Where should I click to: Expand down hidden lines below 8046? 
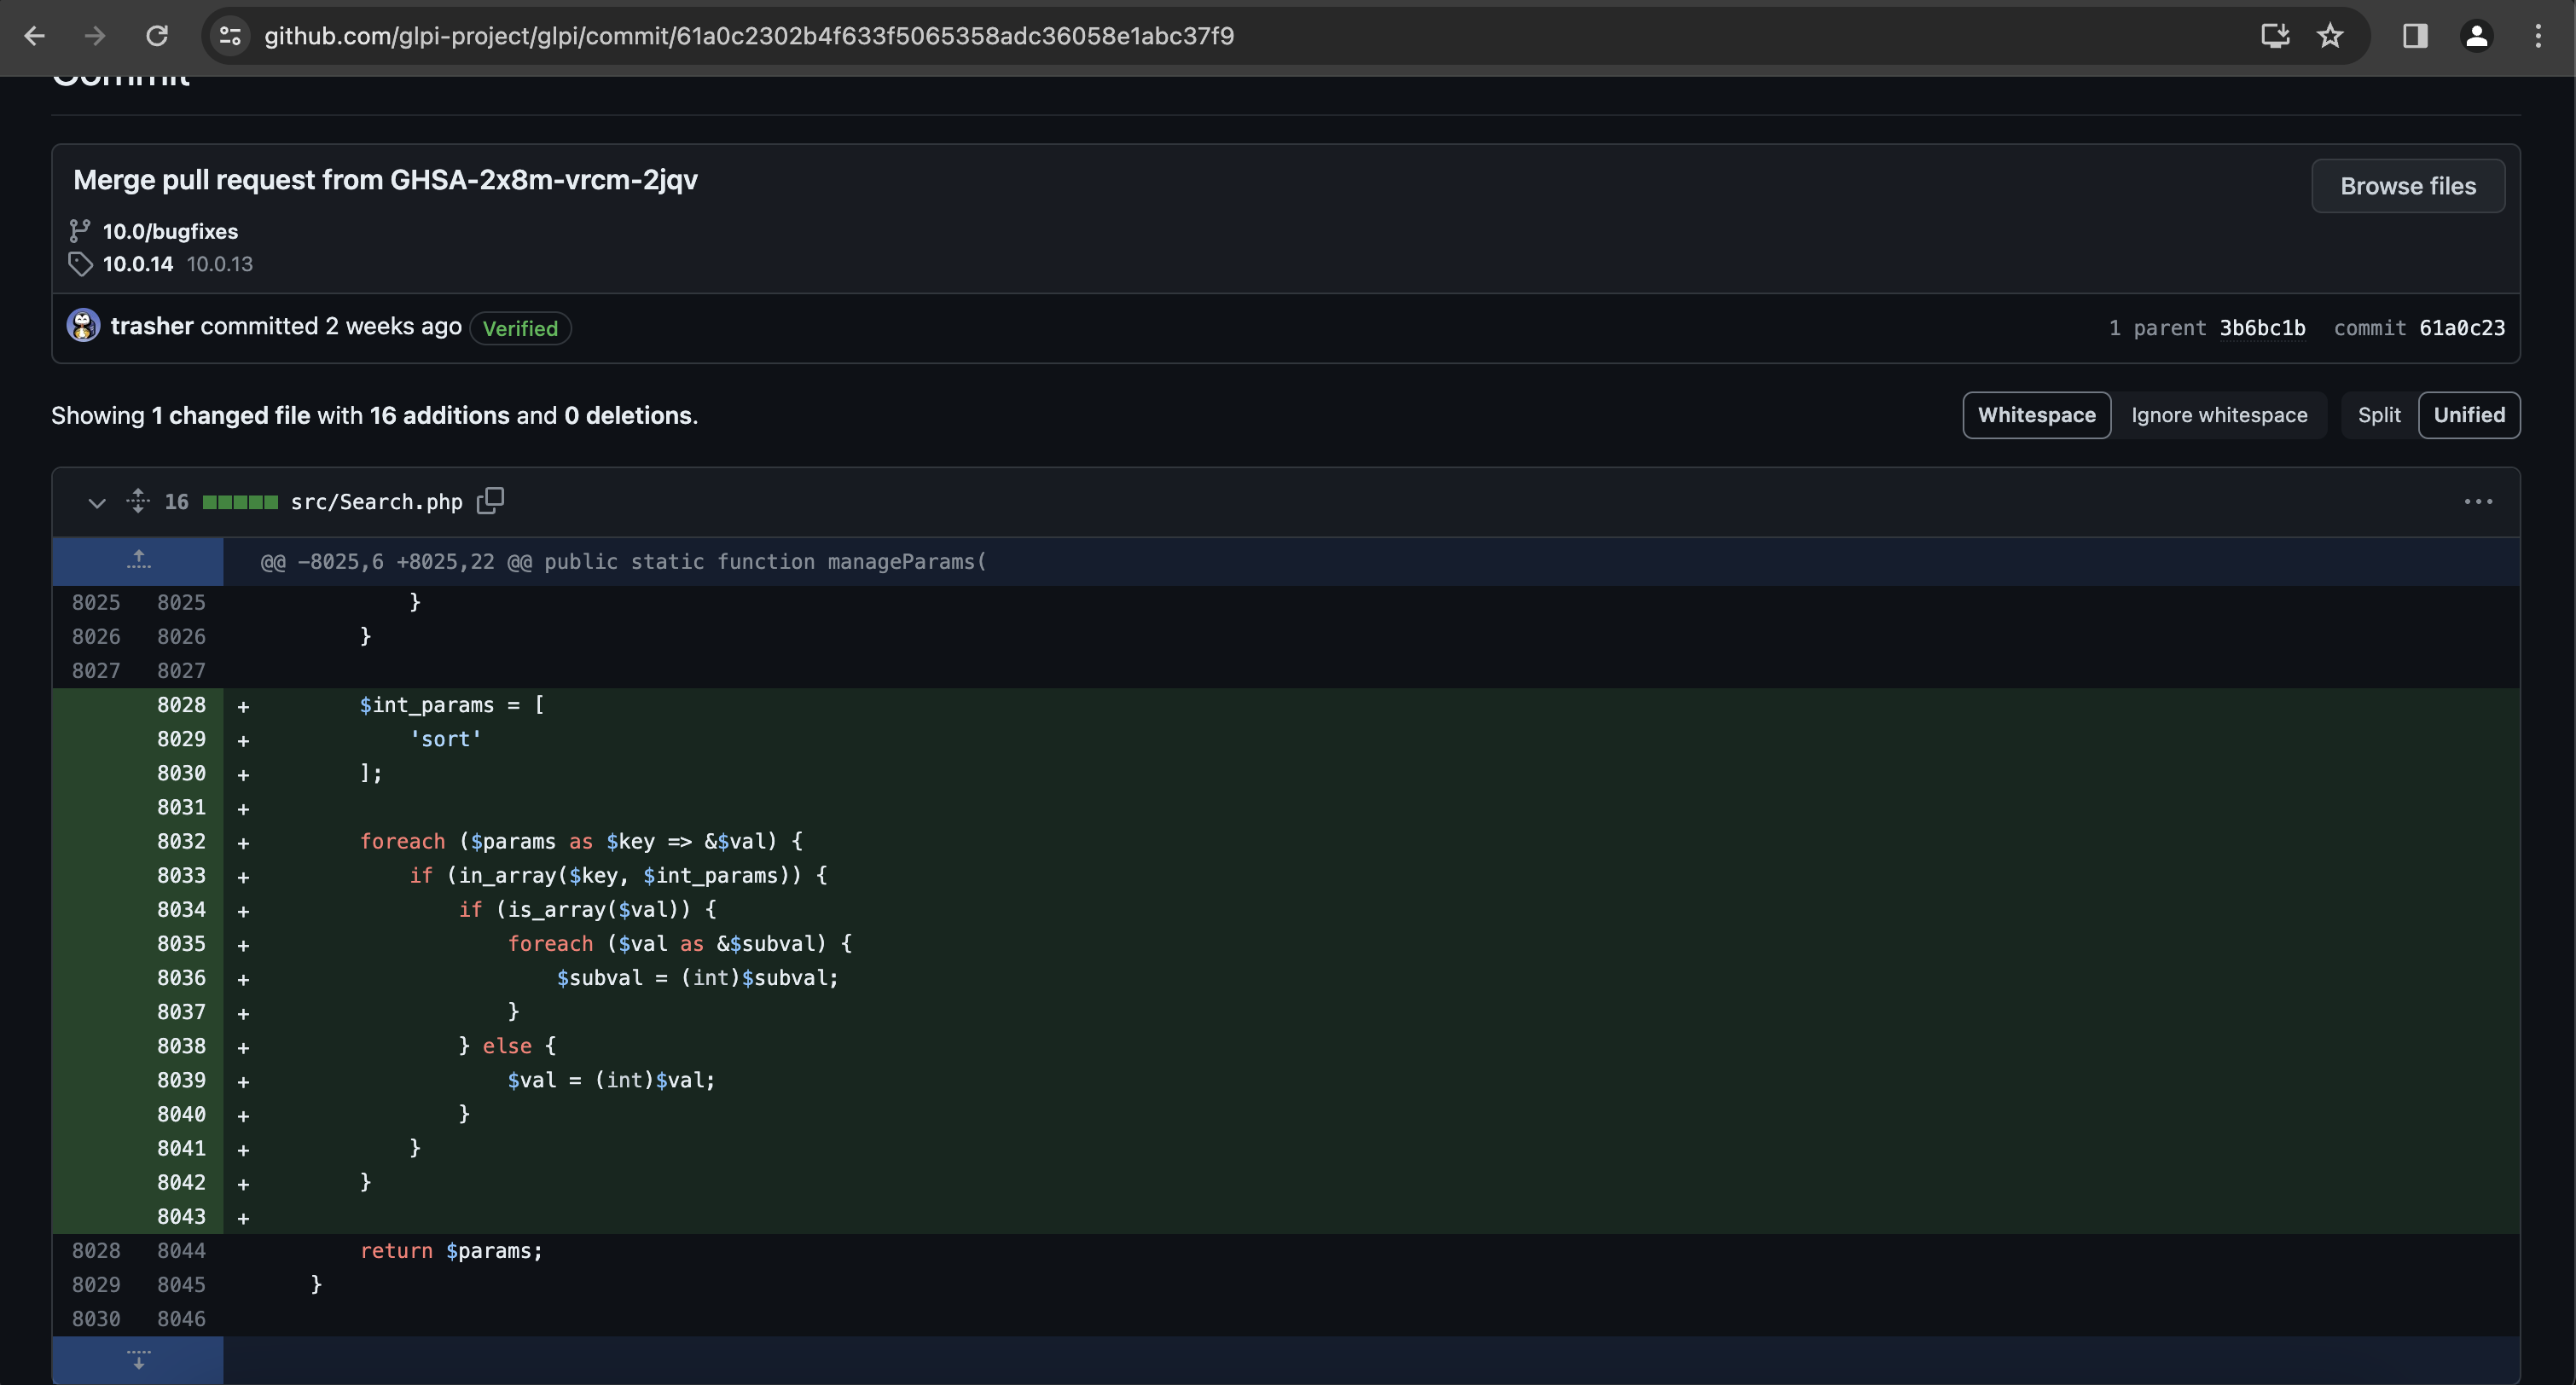[x=138, y=1360]
